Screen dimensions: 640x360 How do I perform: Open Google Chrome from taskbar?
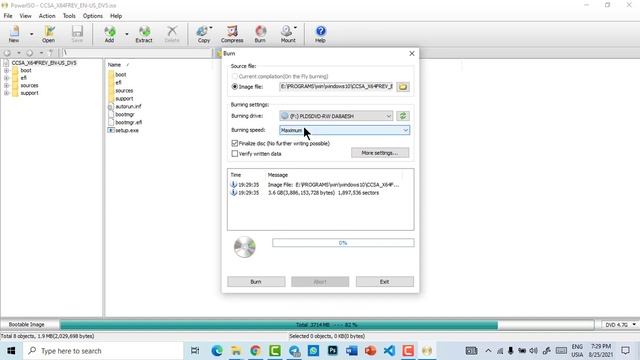[256, 351]
